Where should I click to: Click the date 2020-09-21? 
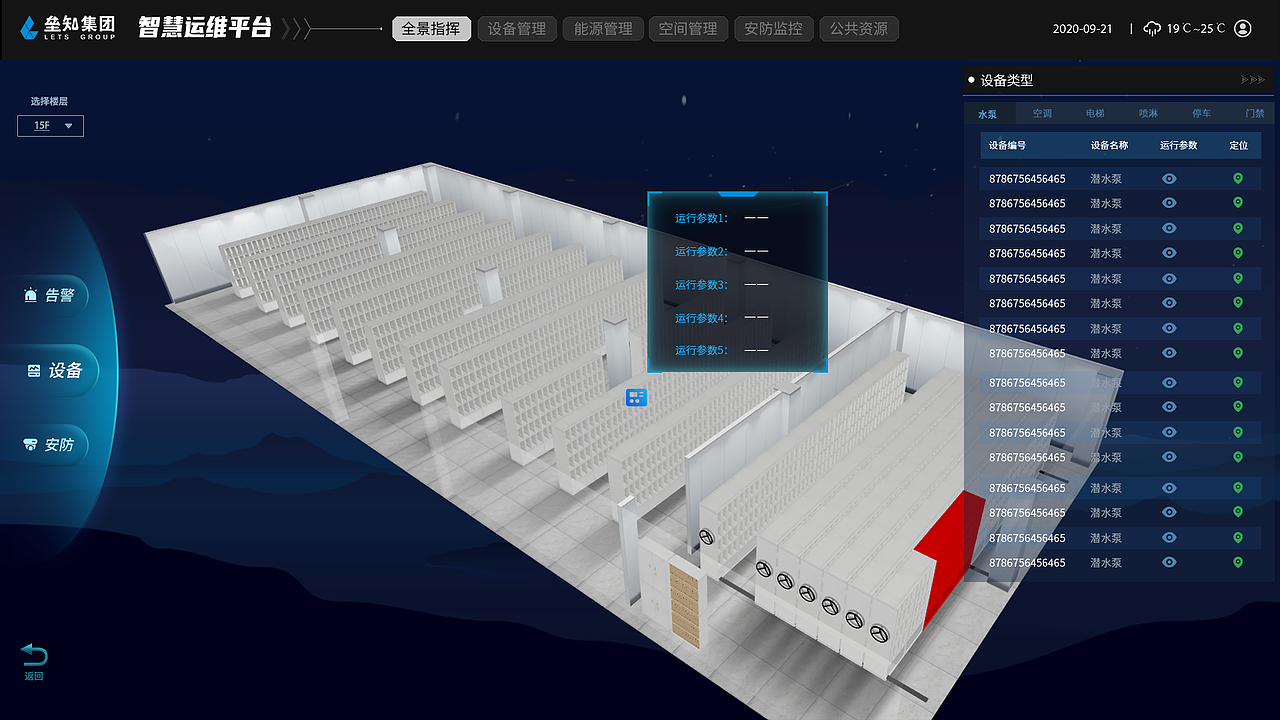[x=1082, y=29]
